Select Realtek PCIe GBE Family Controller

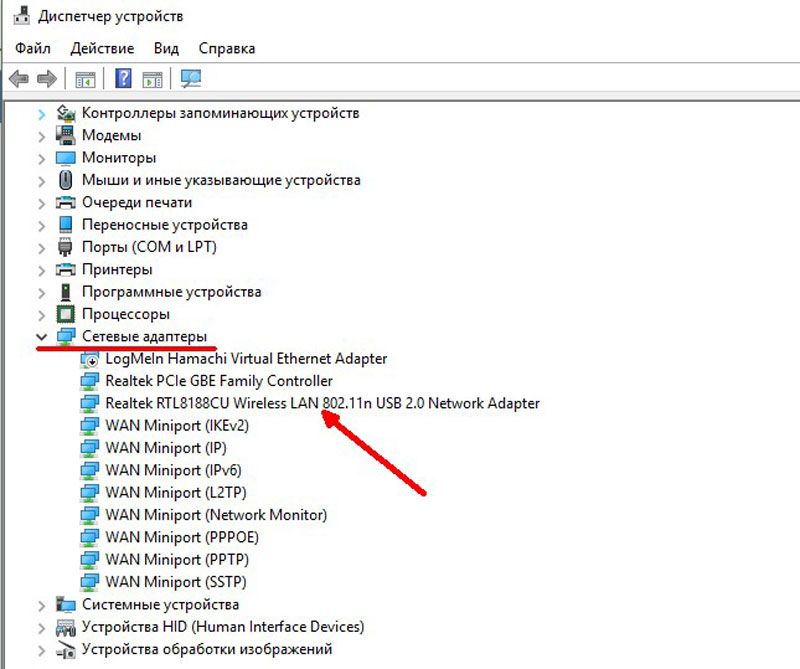tap(219, 381)
